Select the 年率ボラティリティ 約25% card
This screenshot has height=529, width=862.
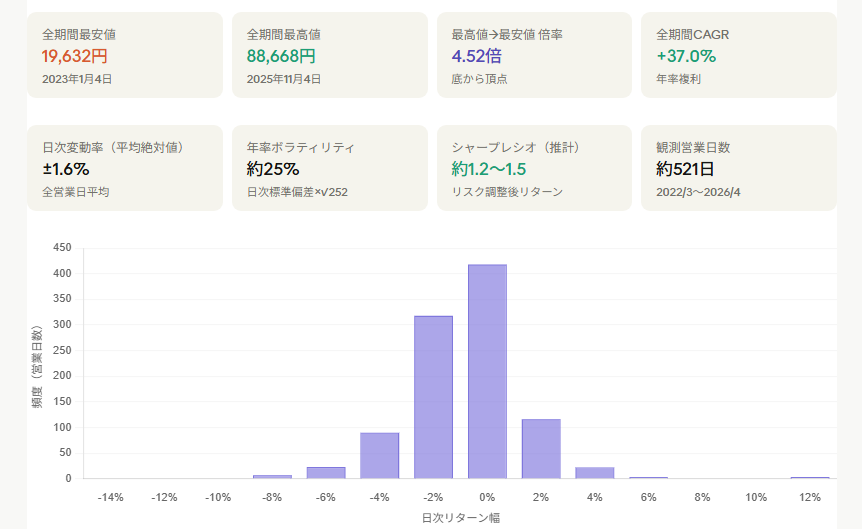tap(329, 168)
